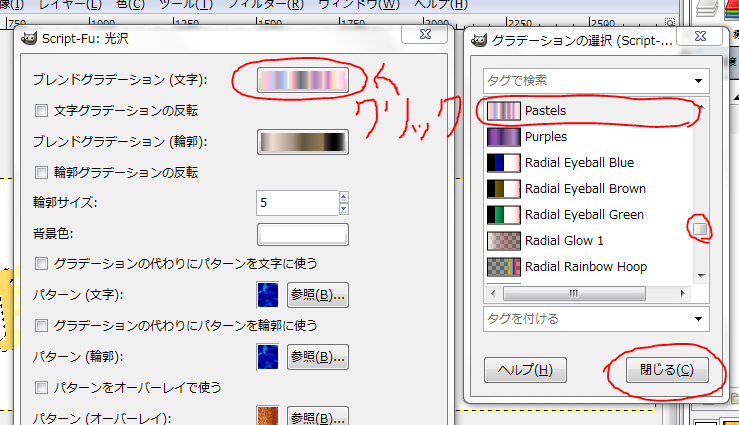This screenshot has width=739, height=425.
Task: Open the ツール(T) menu
Action: click(186, 5)
